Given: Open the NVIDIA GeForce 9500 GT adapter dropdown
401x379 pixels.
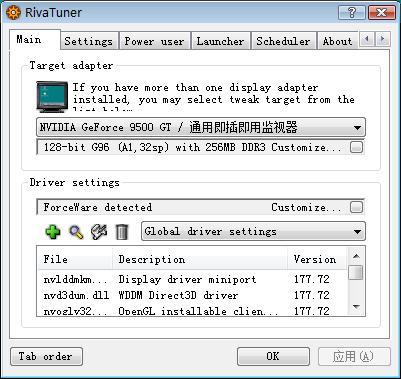Looking at the screenshot, I should tap(201, 127).
